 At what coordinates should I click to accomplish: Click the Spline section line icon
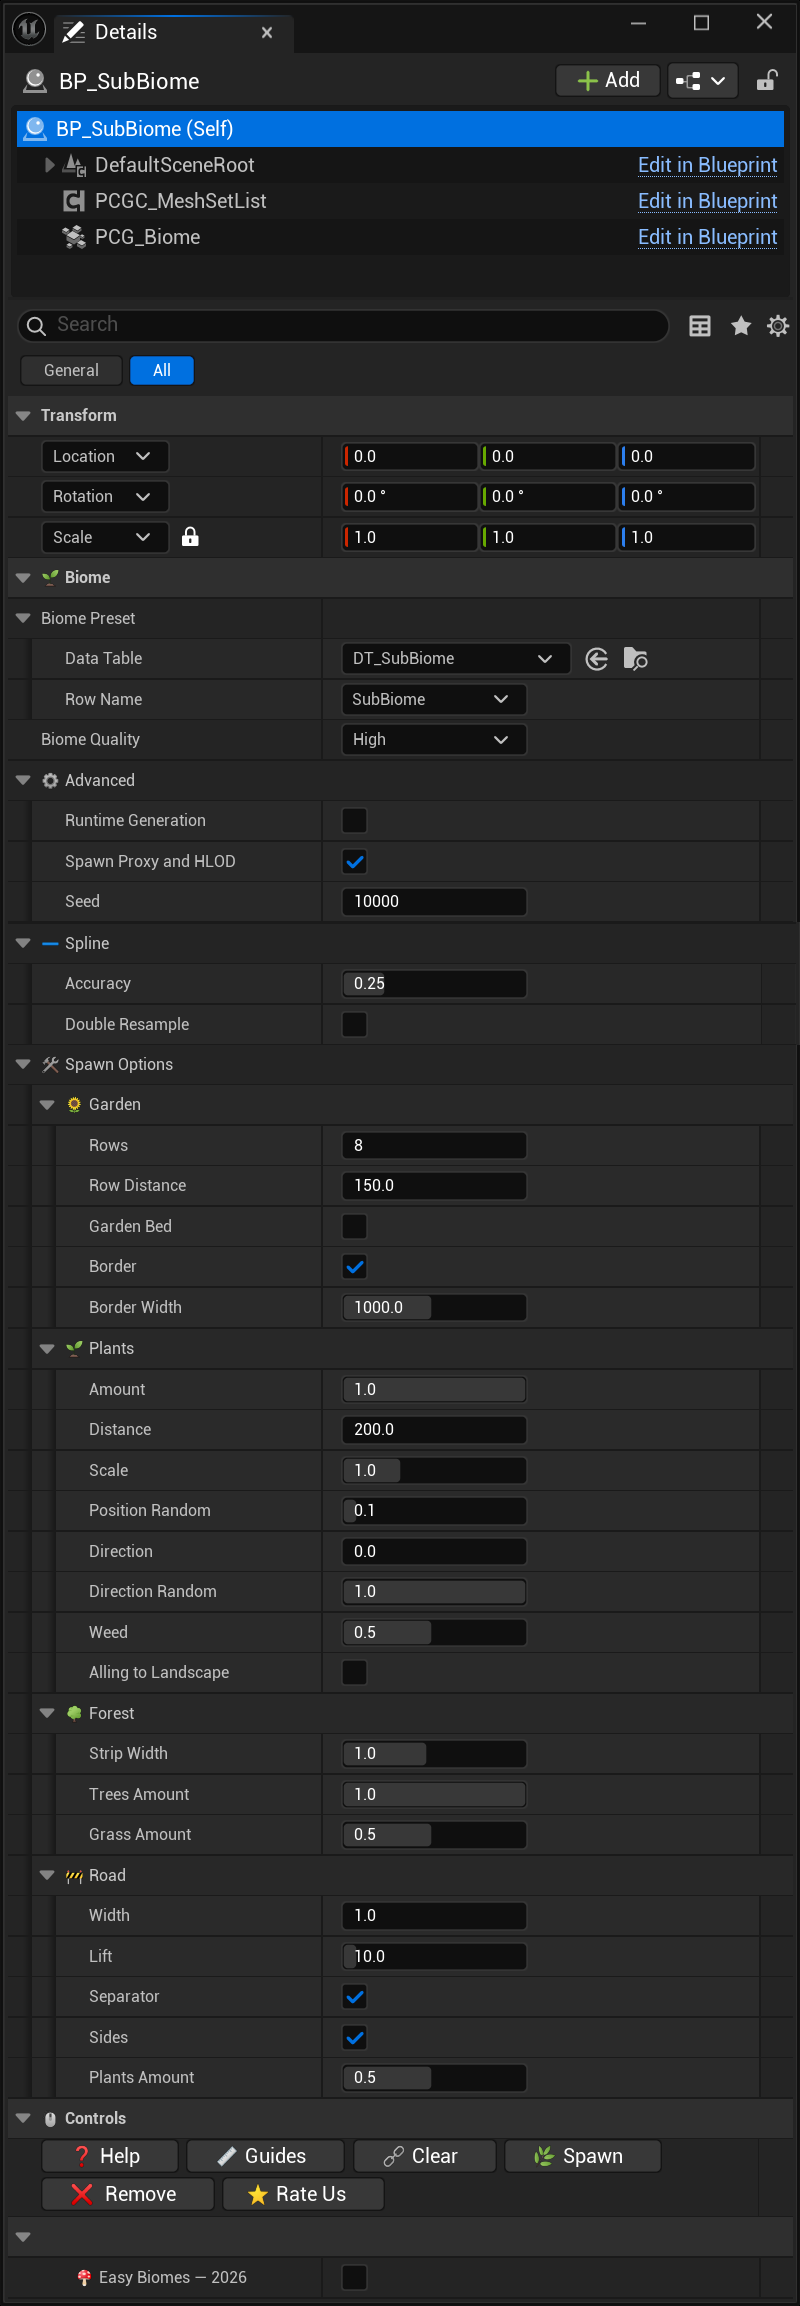click(50, 943)
